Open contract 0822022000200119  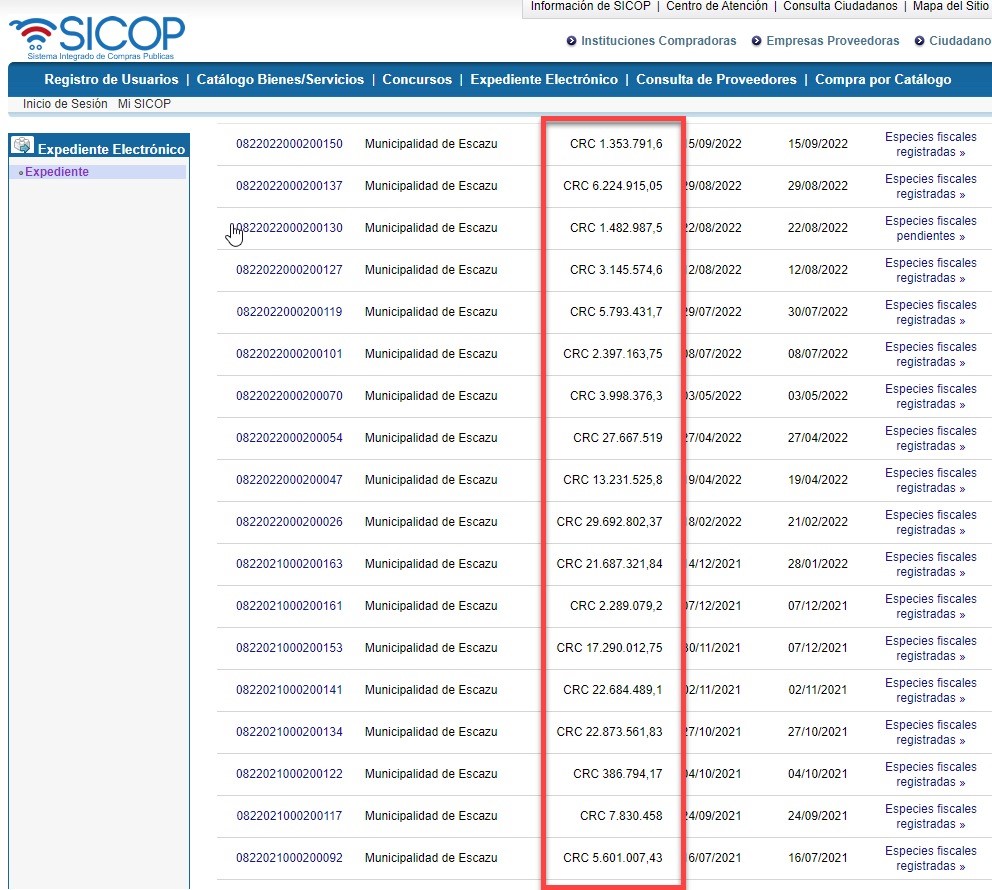click(x=289, y=312)
